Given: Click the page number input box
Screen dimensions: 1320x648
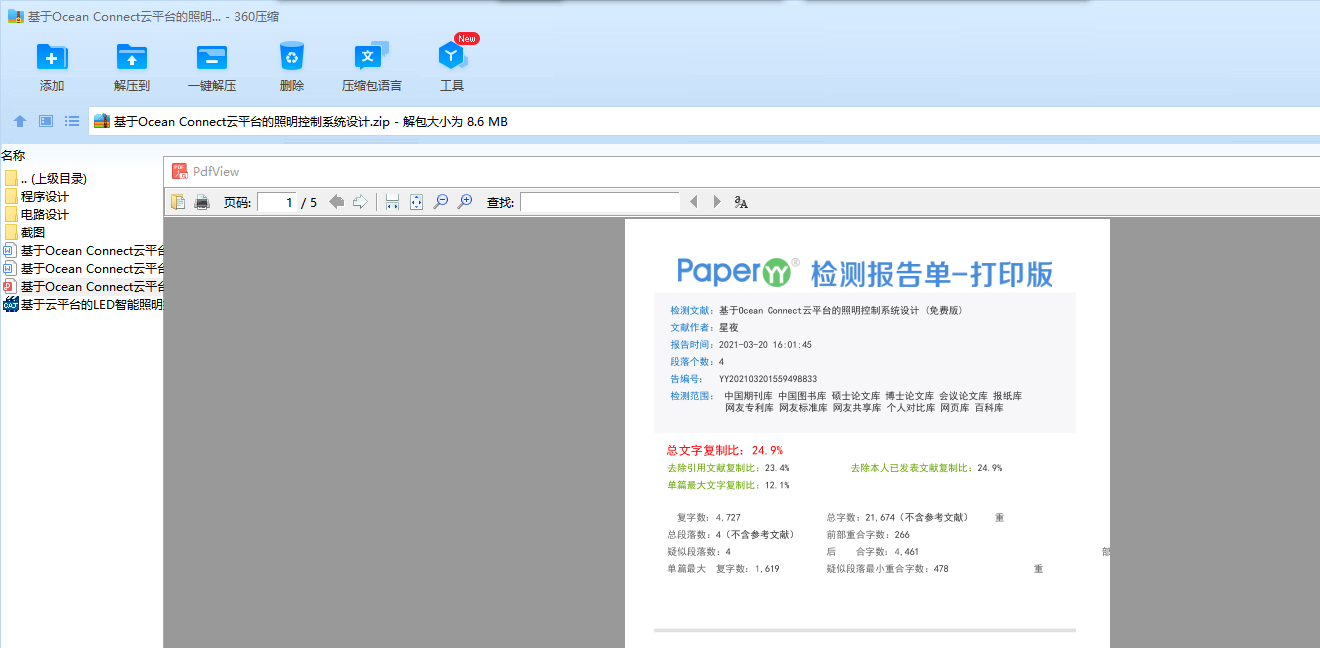Looking at the screenshot, I should click(277, 202).
